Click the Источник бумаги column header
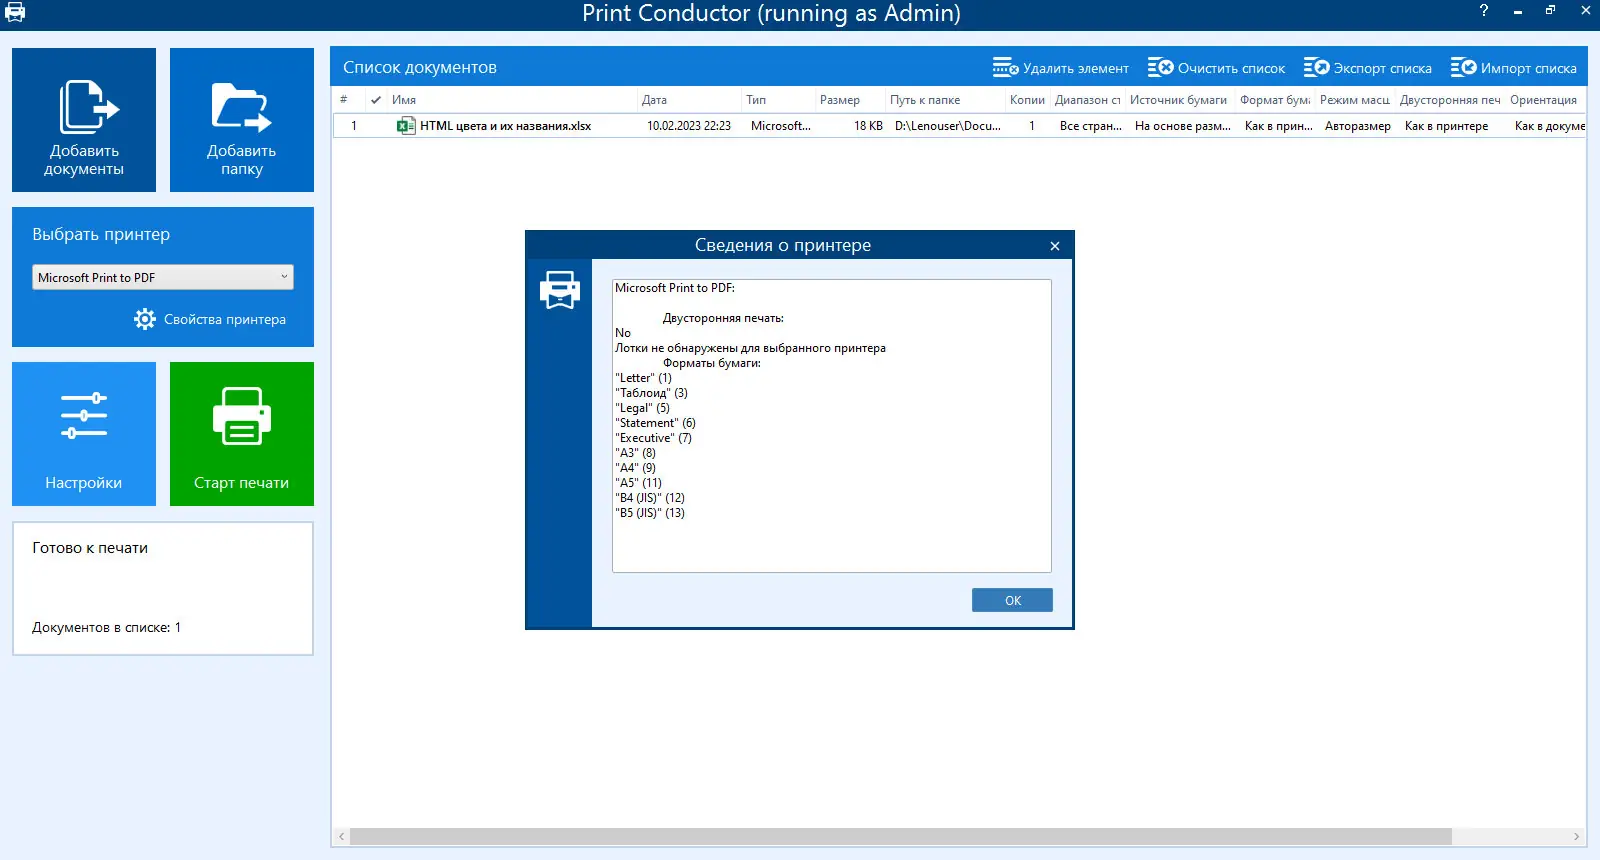The width and height of the screenshot is (1600, 860). click(x=1178, y=100)
